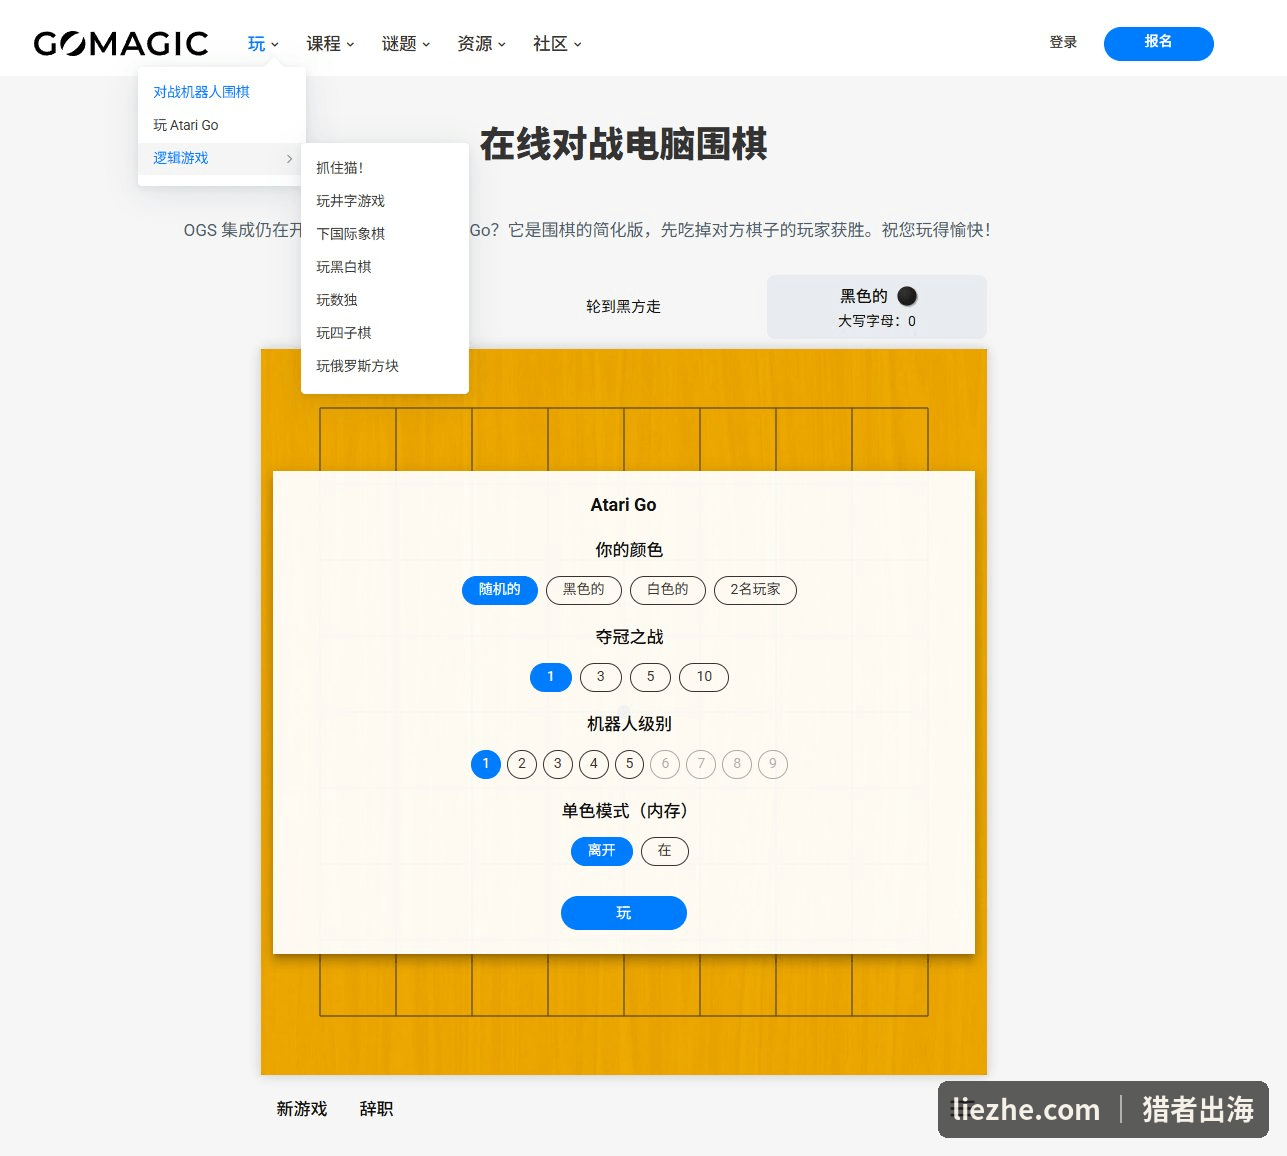
Task: Open the 玩 dropdown menu
Action: (263, 43)
